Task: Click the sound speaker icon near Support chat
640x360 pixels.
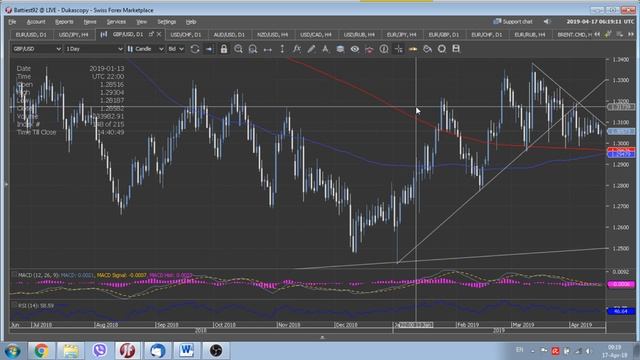Action: click(x=547, y=22)
